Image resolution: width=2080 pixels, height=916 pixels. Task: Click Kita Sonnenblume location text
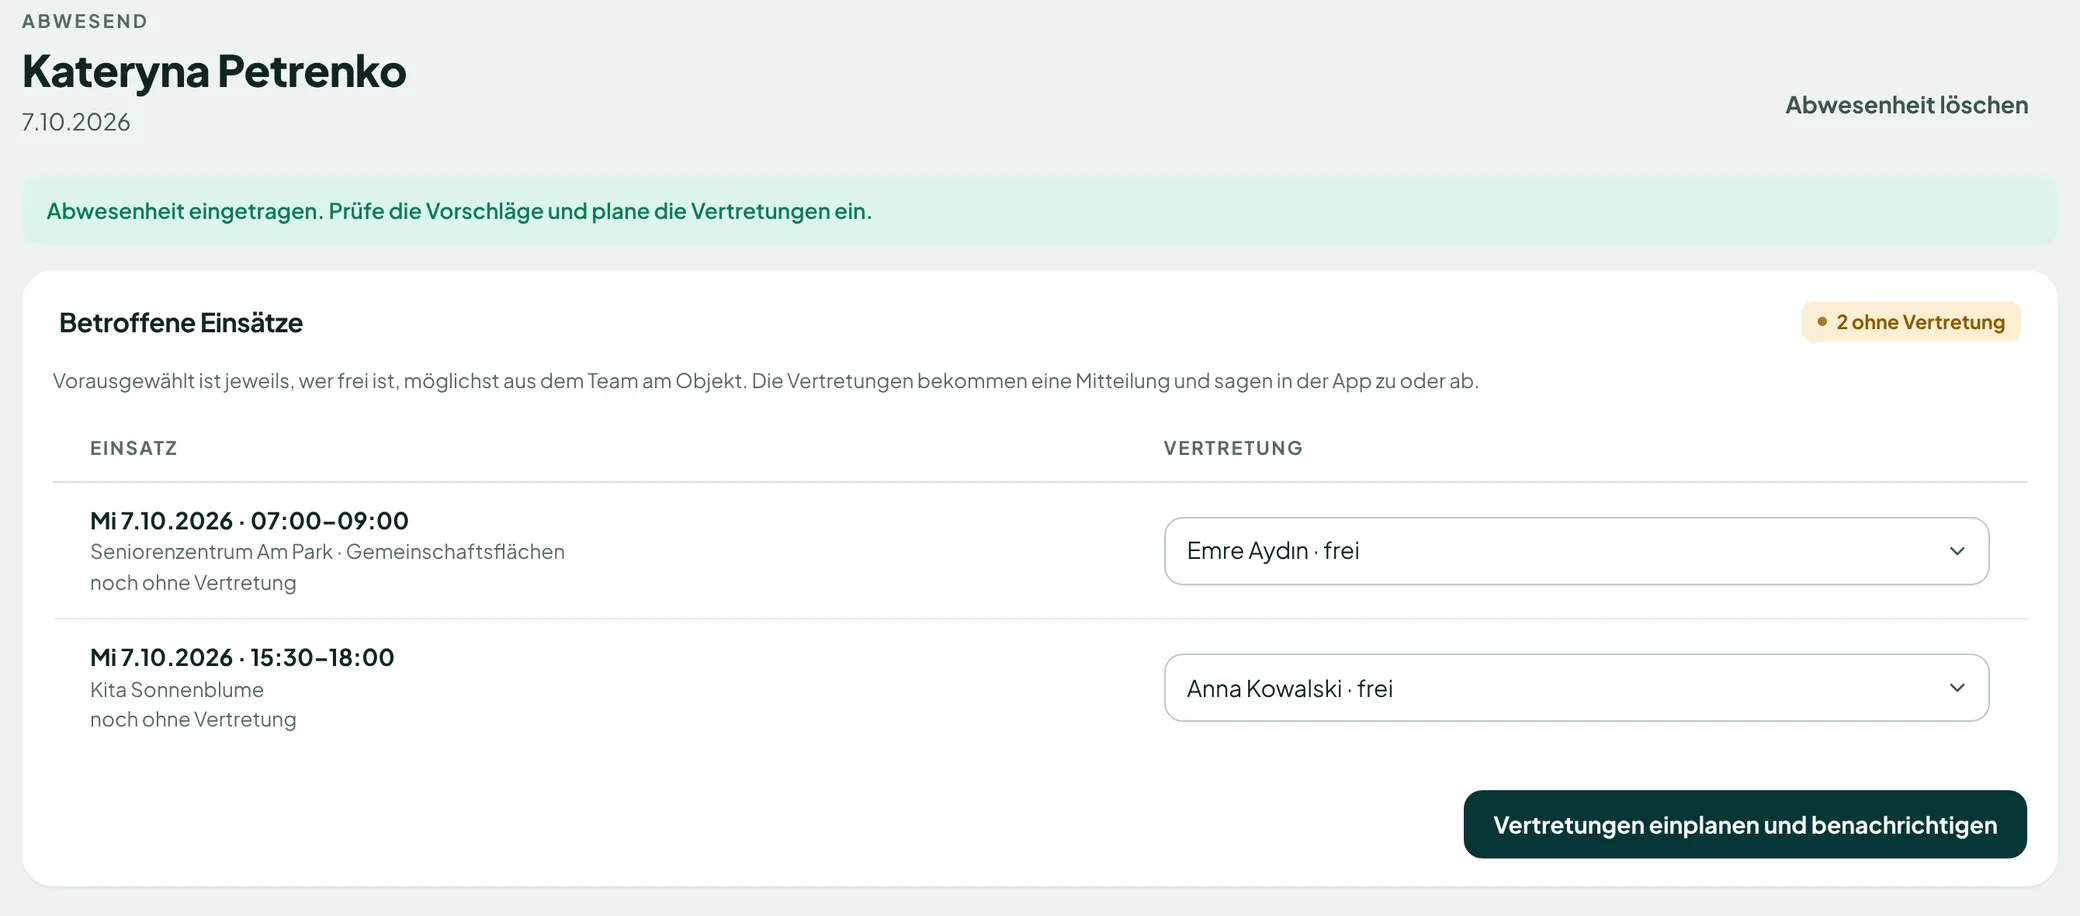pyautogui.click(x=177, y=690)
